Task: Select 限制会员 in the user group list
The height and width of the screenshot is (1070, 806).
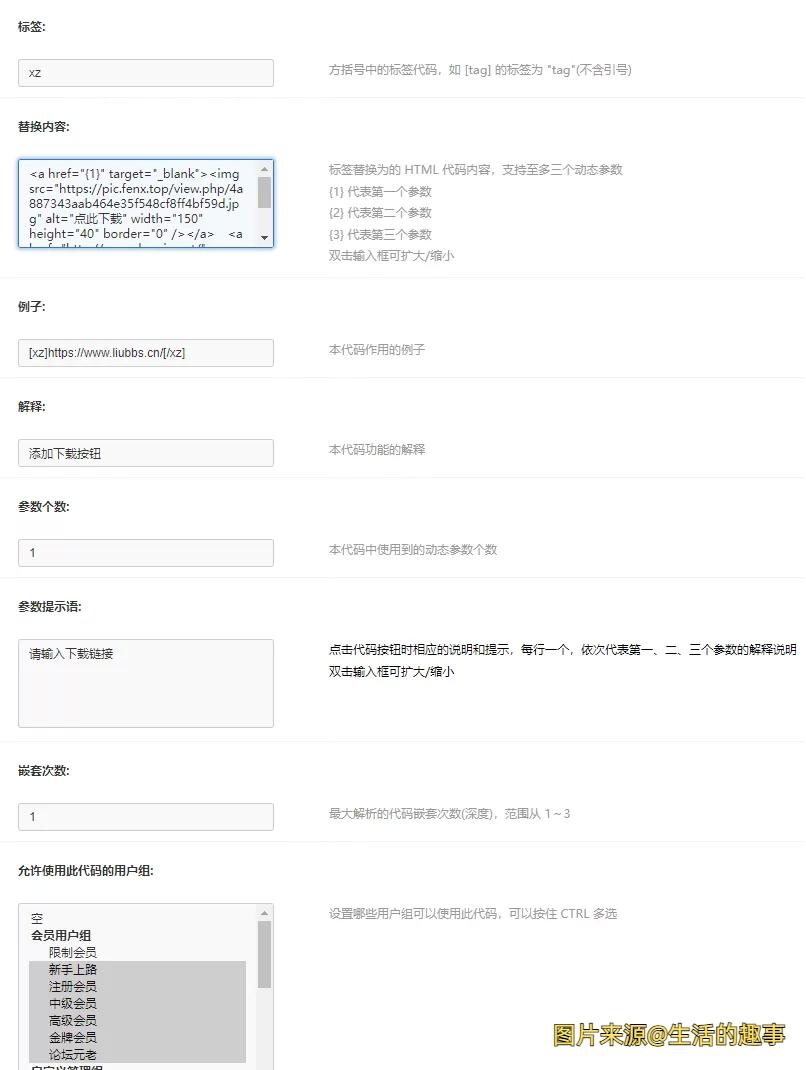Action: pos(73,952)
